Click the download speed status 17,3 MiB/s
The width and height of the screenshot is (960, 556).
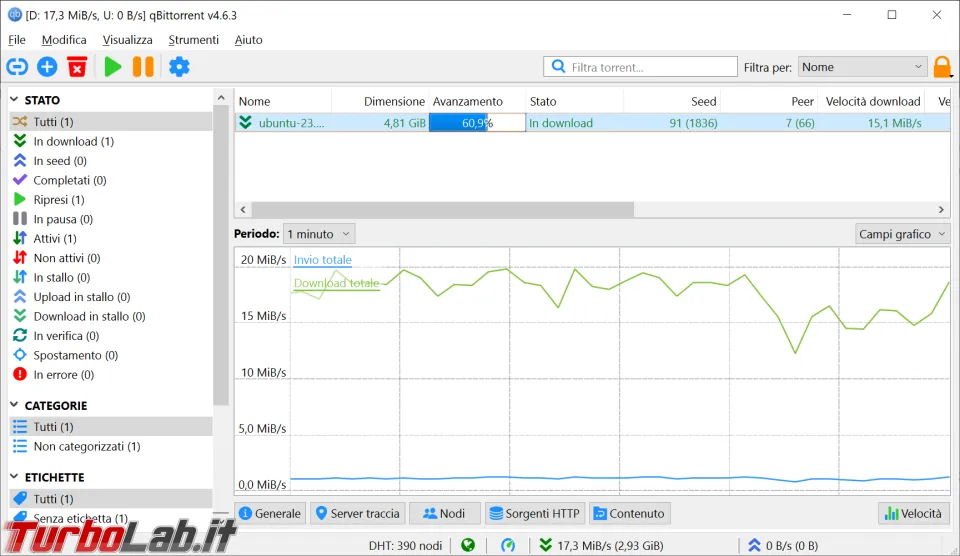tap(601, 546)
